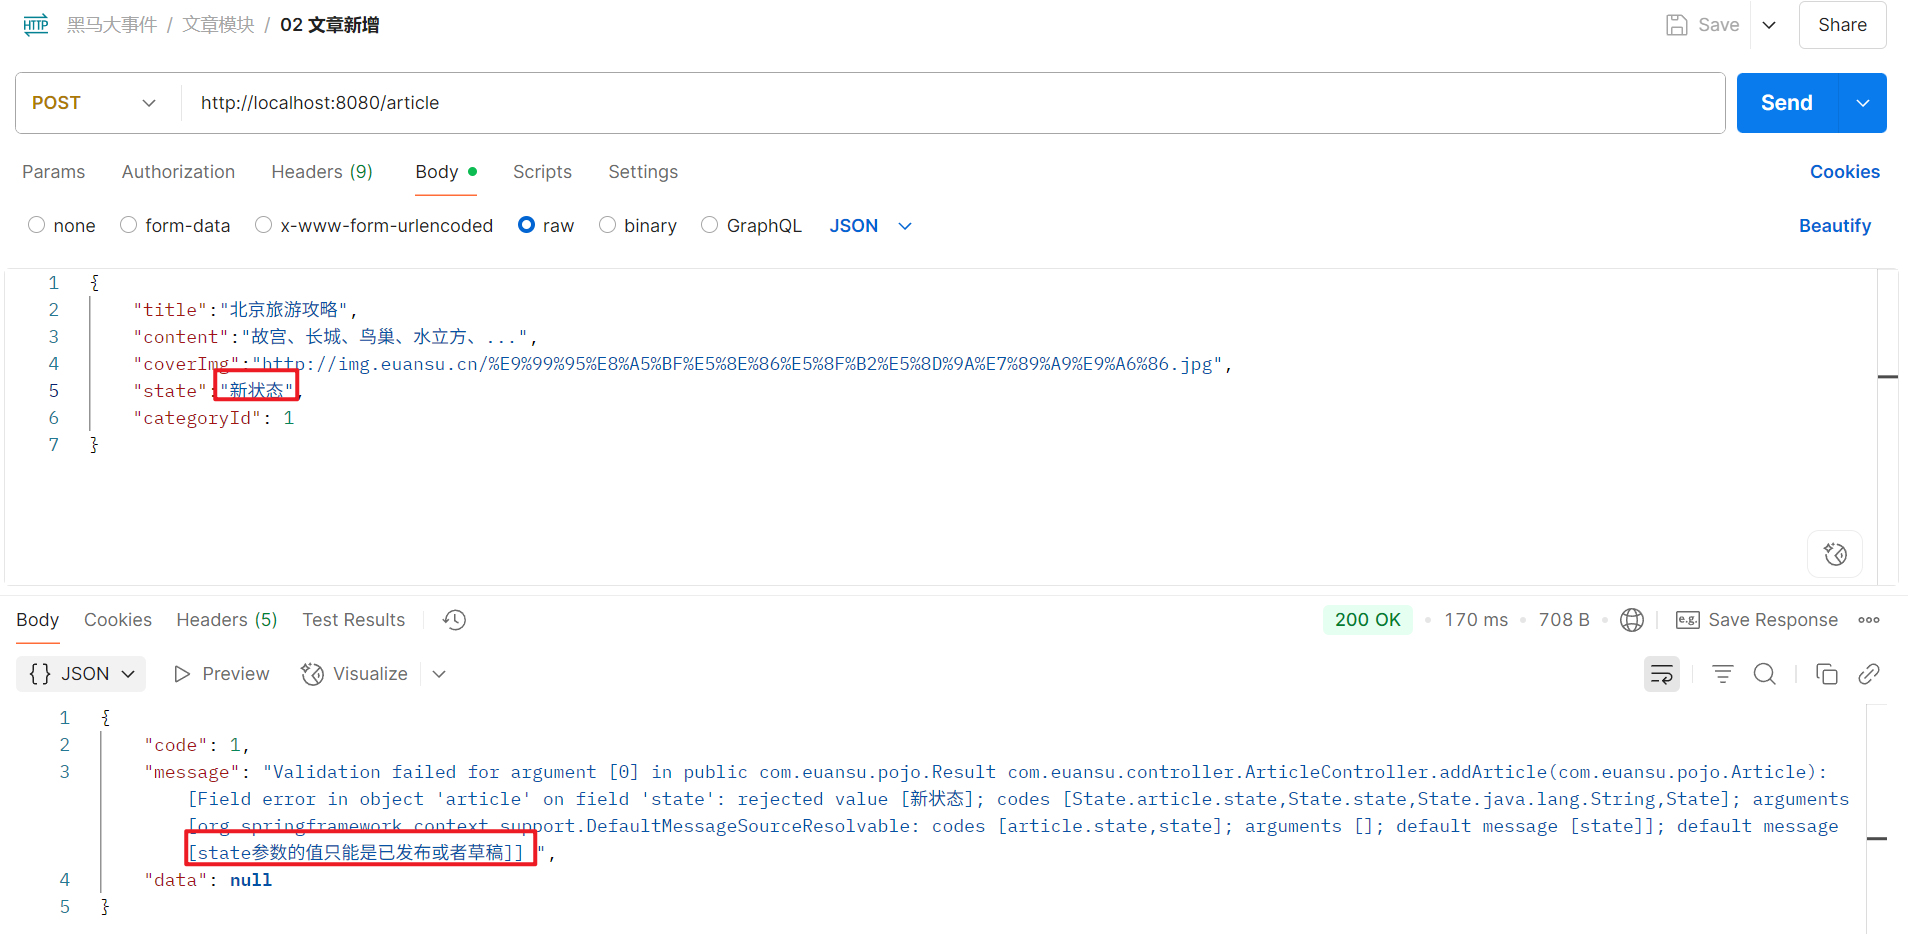
Task: Choose the binary body option
Action: 607,225
